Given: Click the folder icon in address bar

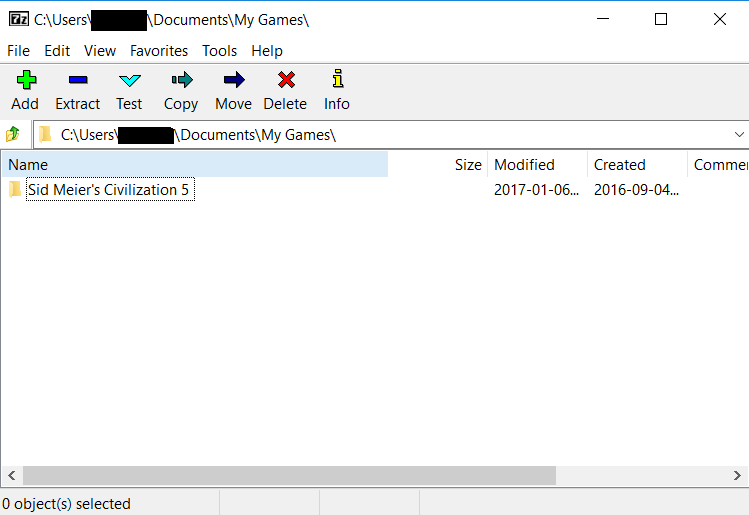Looking at the screenshot, I should coord(45,134).
